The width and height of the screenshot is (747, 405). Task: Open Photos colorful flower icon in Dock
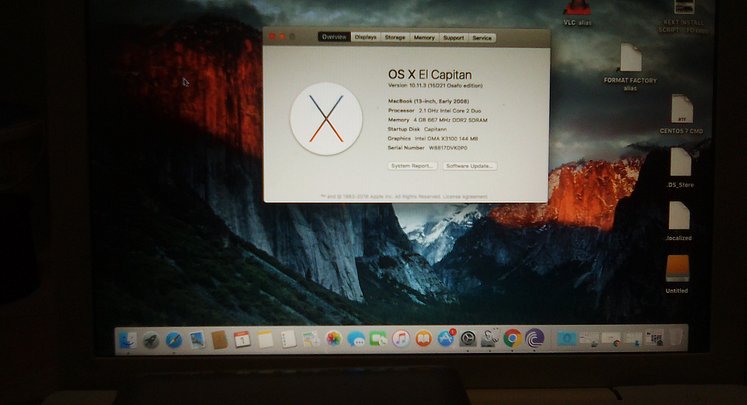tap(333, 339)
